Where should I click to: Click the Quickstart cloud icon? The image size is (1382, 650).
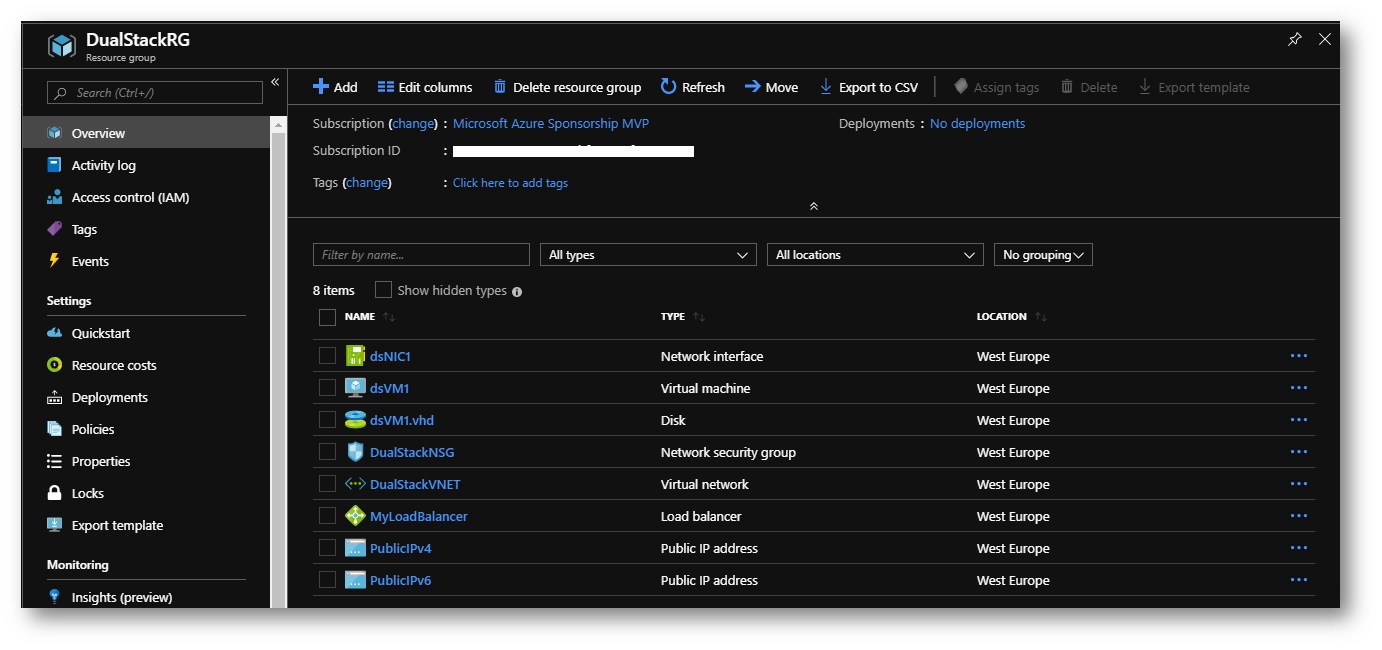[55, 333]
